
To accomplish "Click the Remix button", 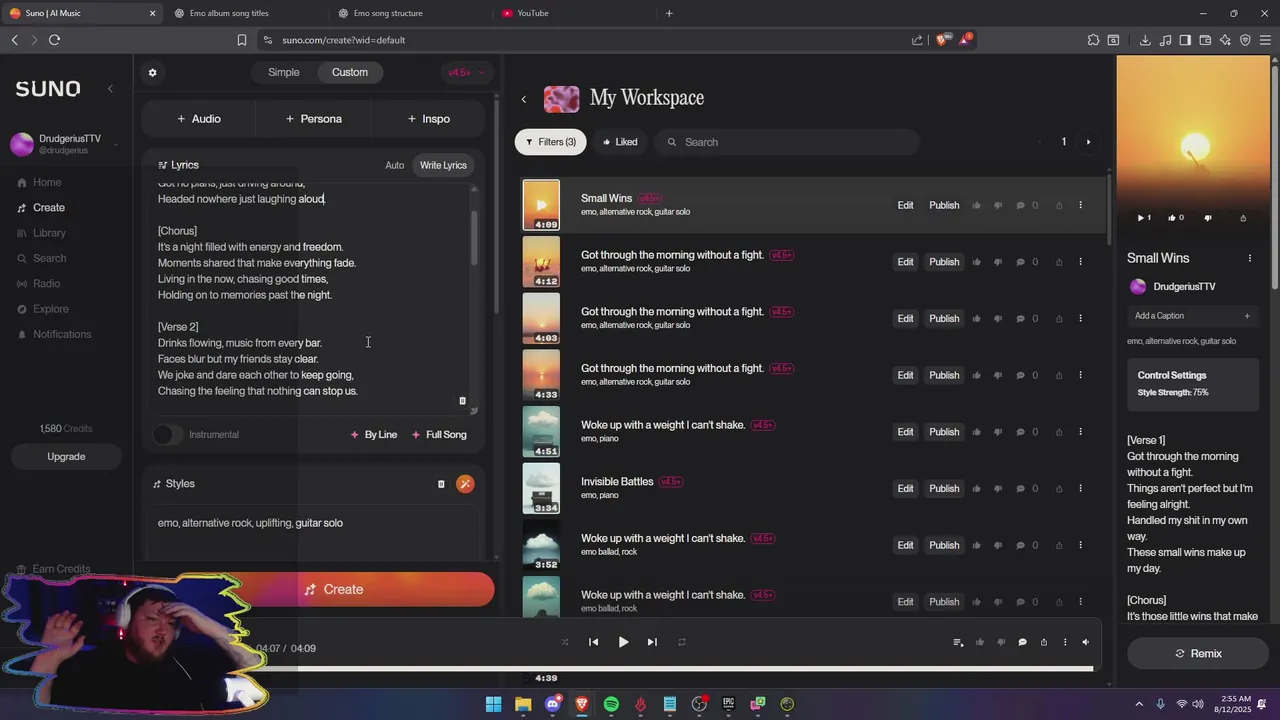I will tap(1198, 653).
